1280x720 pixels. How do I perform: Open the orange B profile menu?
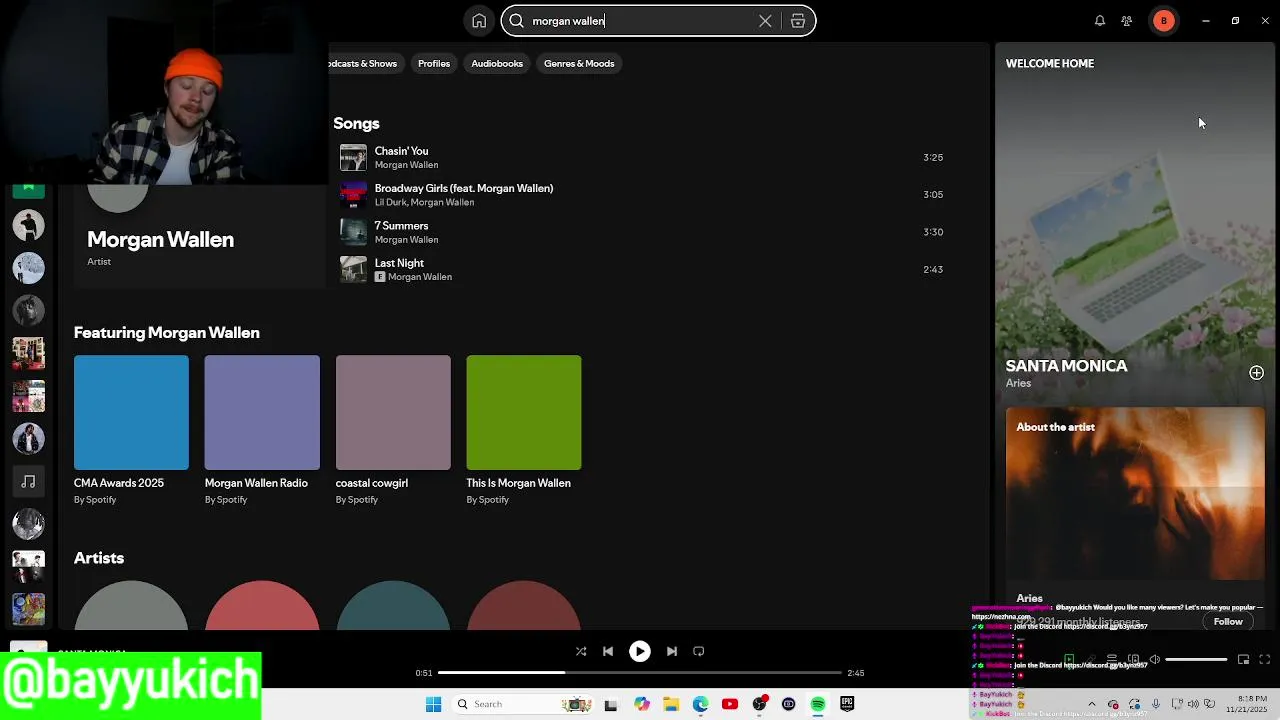(1164, 21)
